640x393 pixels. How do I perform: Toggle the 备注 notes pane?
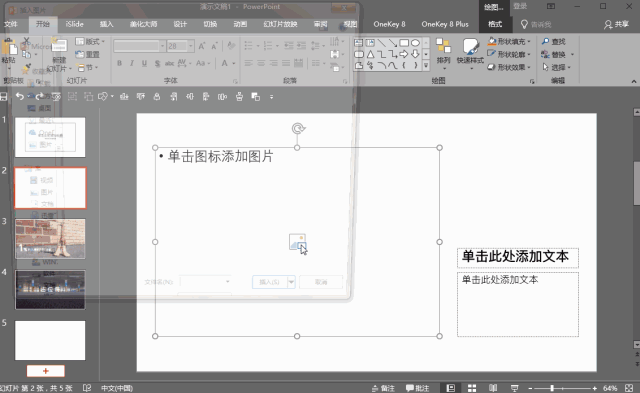[x=383, y=388]
